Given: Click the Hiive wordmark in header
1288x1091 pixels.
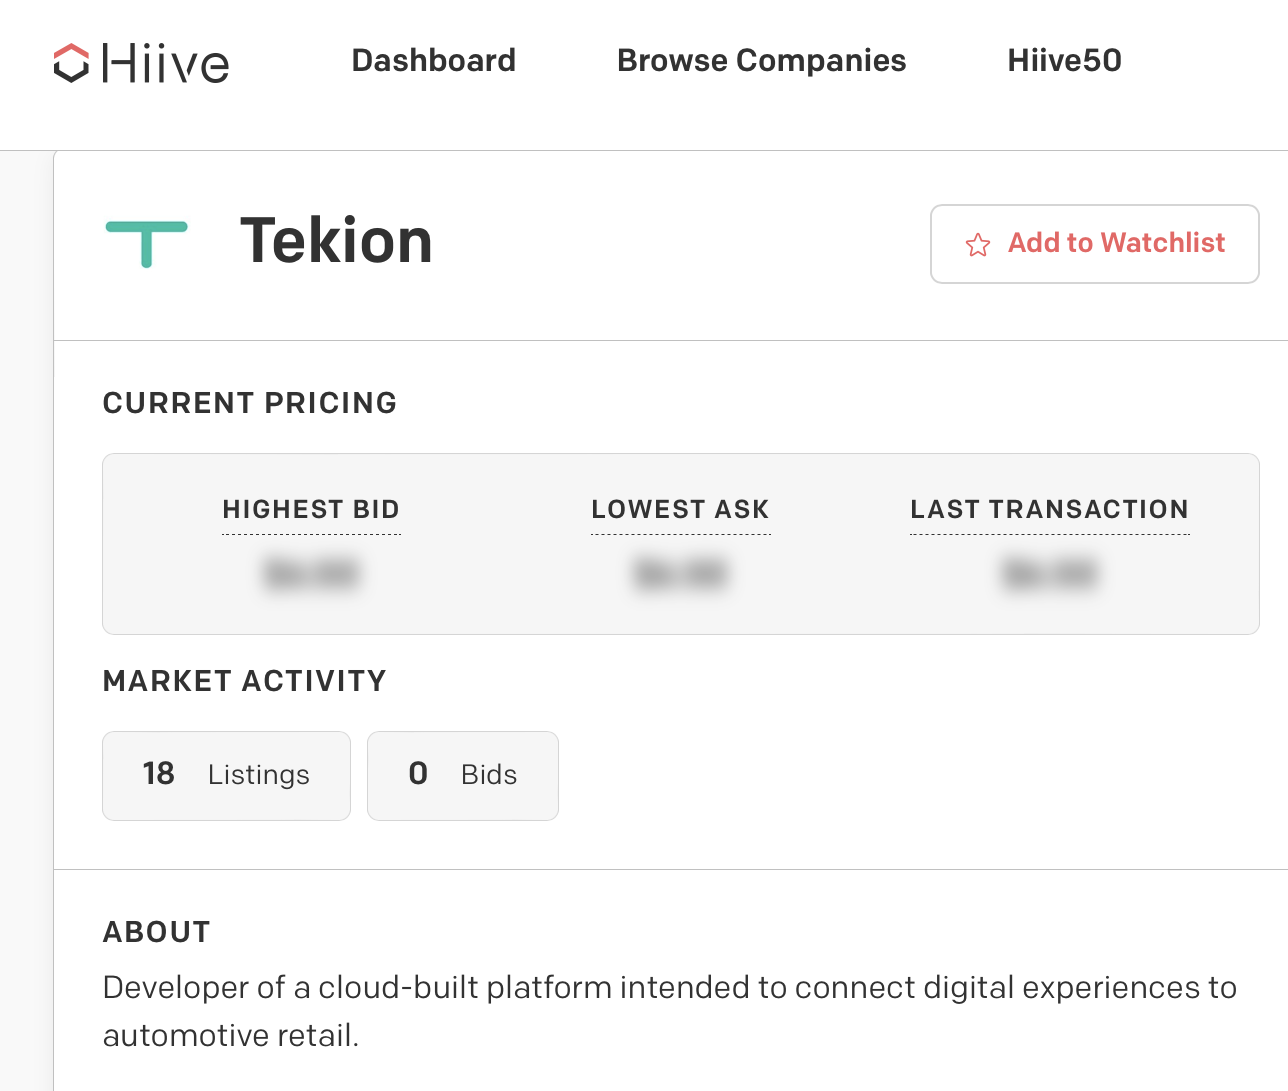Looking at the screenshot, I should (166, 63).
